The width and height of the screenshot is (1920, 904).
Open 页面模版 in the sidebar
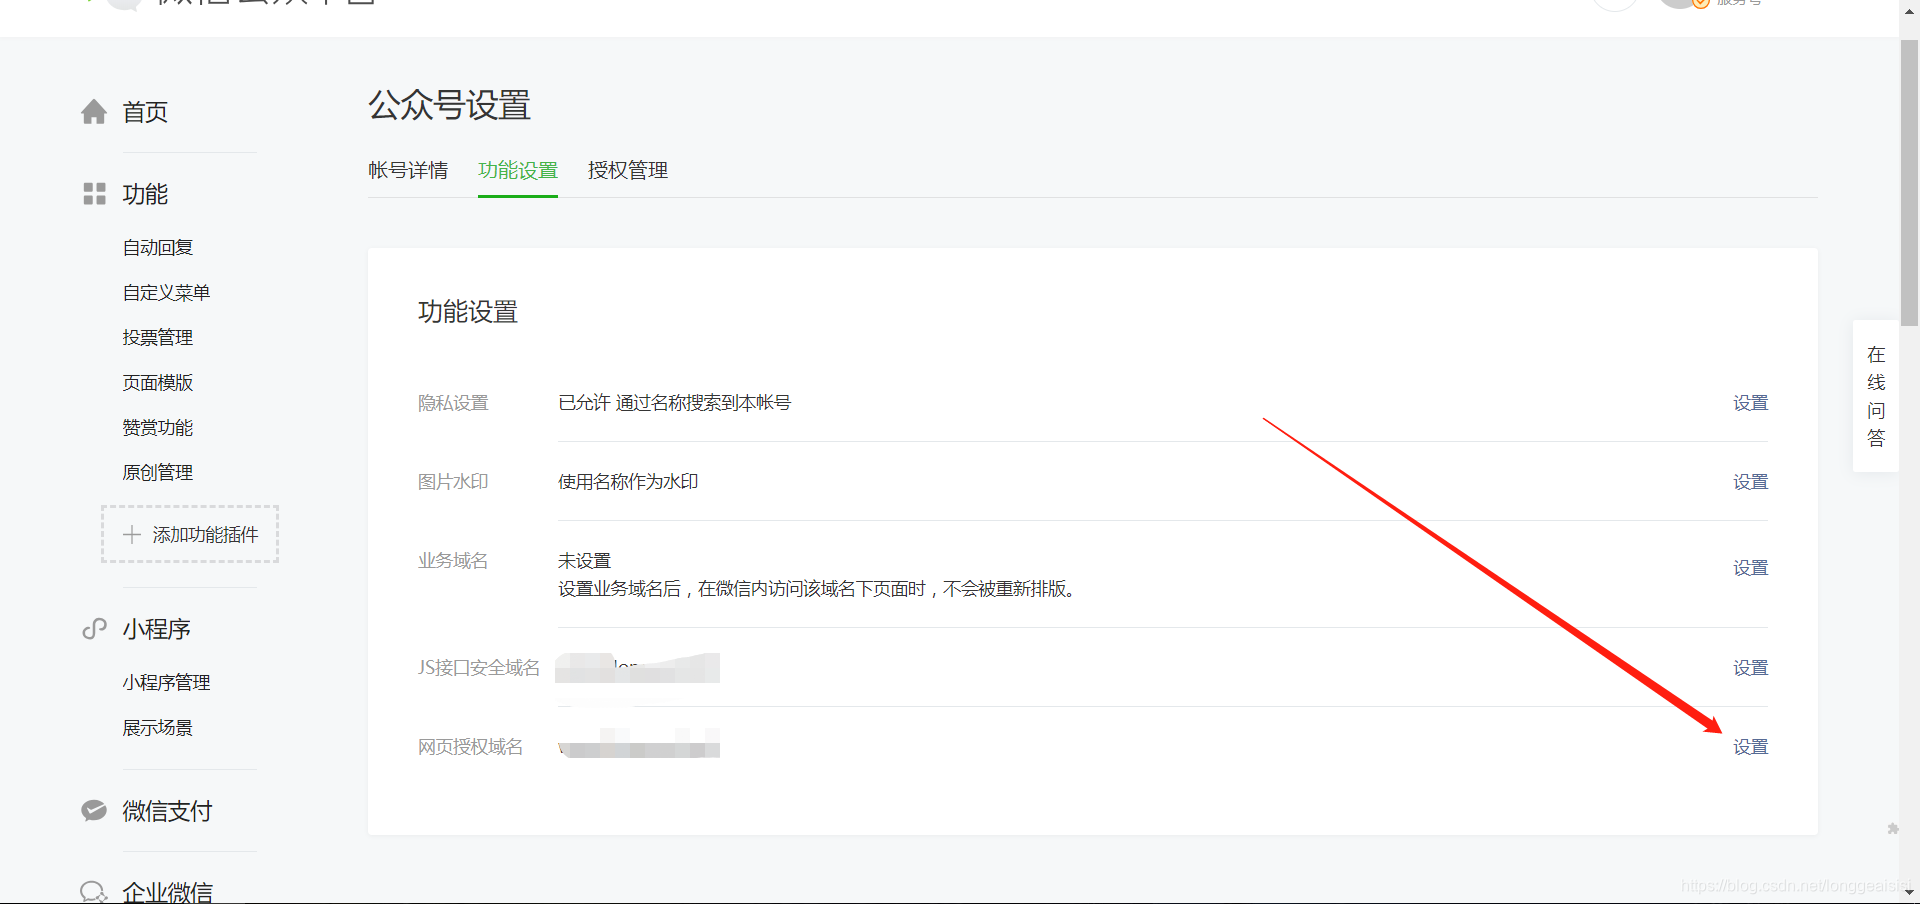click(x=158, y=383)
